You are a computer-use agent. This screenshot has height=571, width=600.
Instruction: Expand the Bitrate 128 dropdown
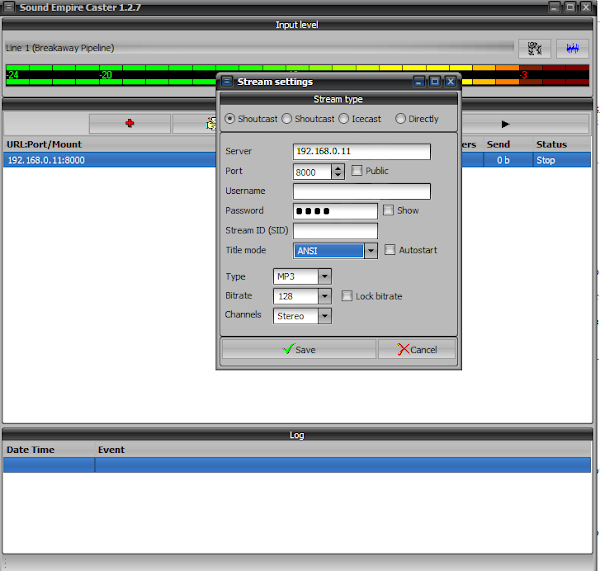click(324, 296)
